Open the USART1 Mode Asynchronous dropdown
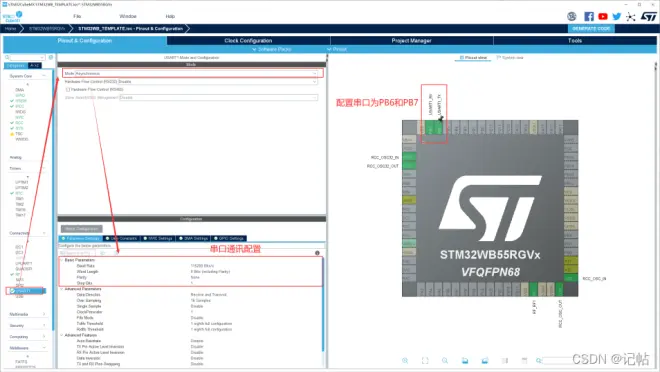 tap(193, 73)
